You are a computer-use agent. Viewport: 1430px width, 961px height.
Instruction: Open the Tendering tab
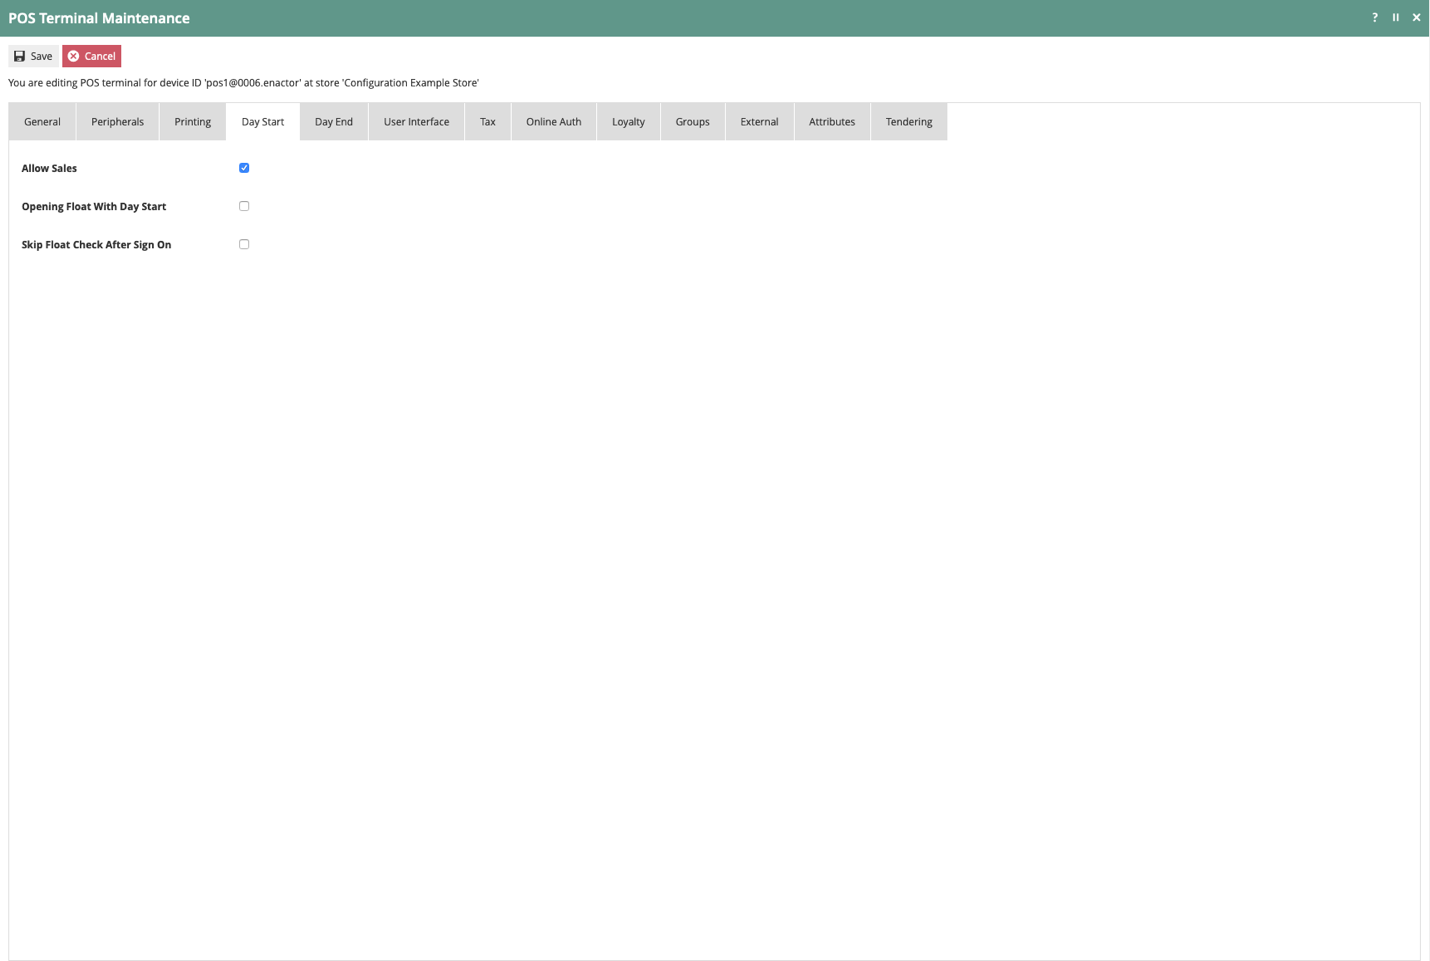[909, 122]
